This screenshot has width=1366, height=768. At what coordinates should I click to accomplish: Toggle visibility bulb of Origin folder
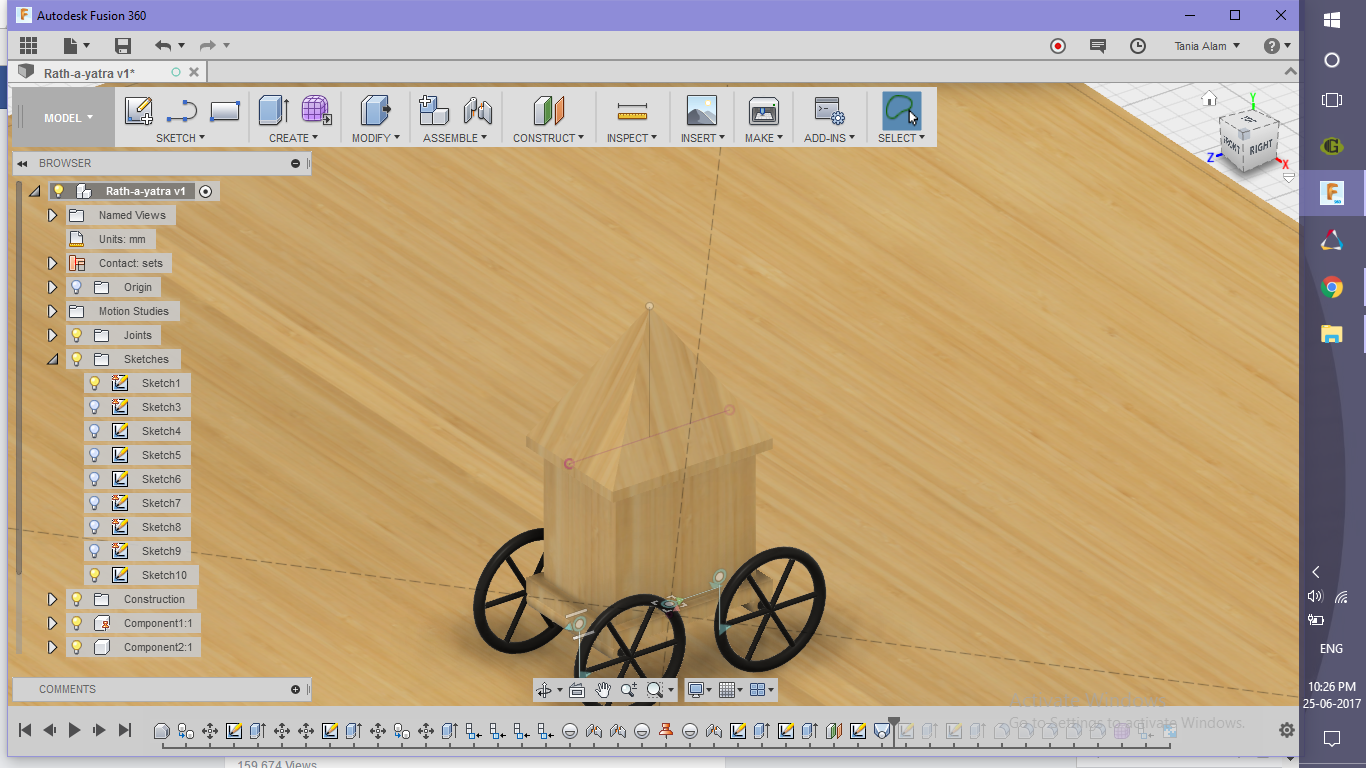(x=76, y=287)
